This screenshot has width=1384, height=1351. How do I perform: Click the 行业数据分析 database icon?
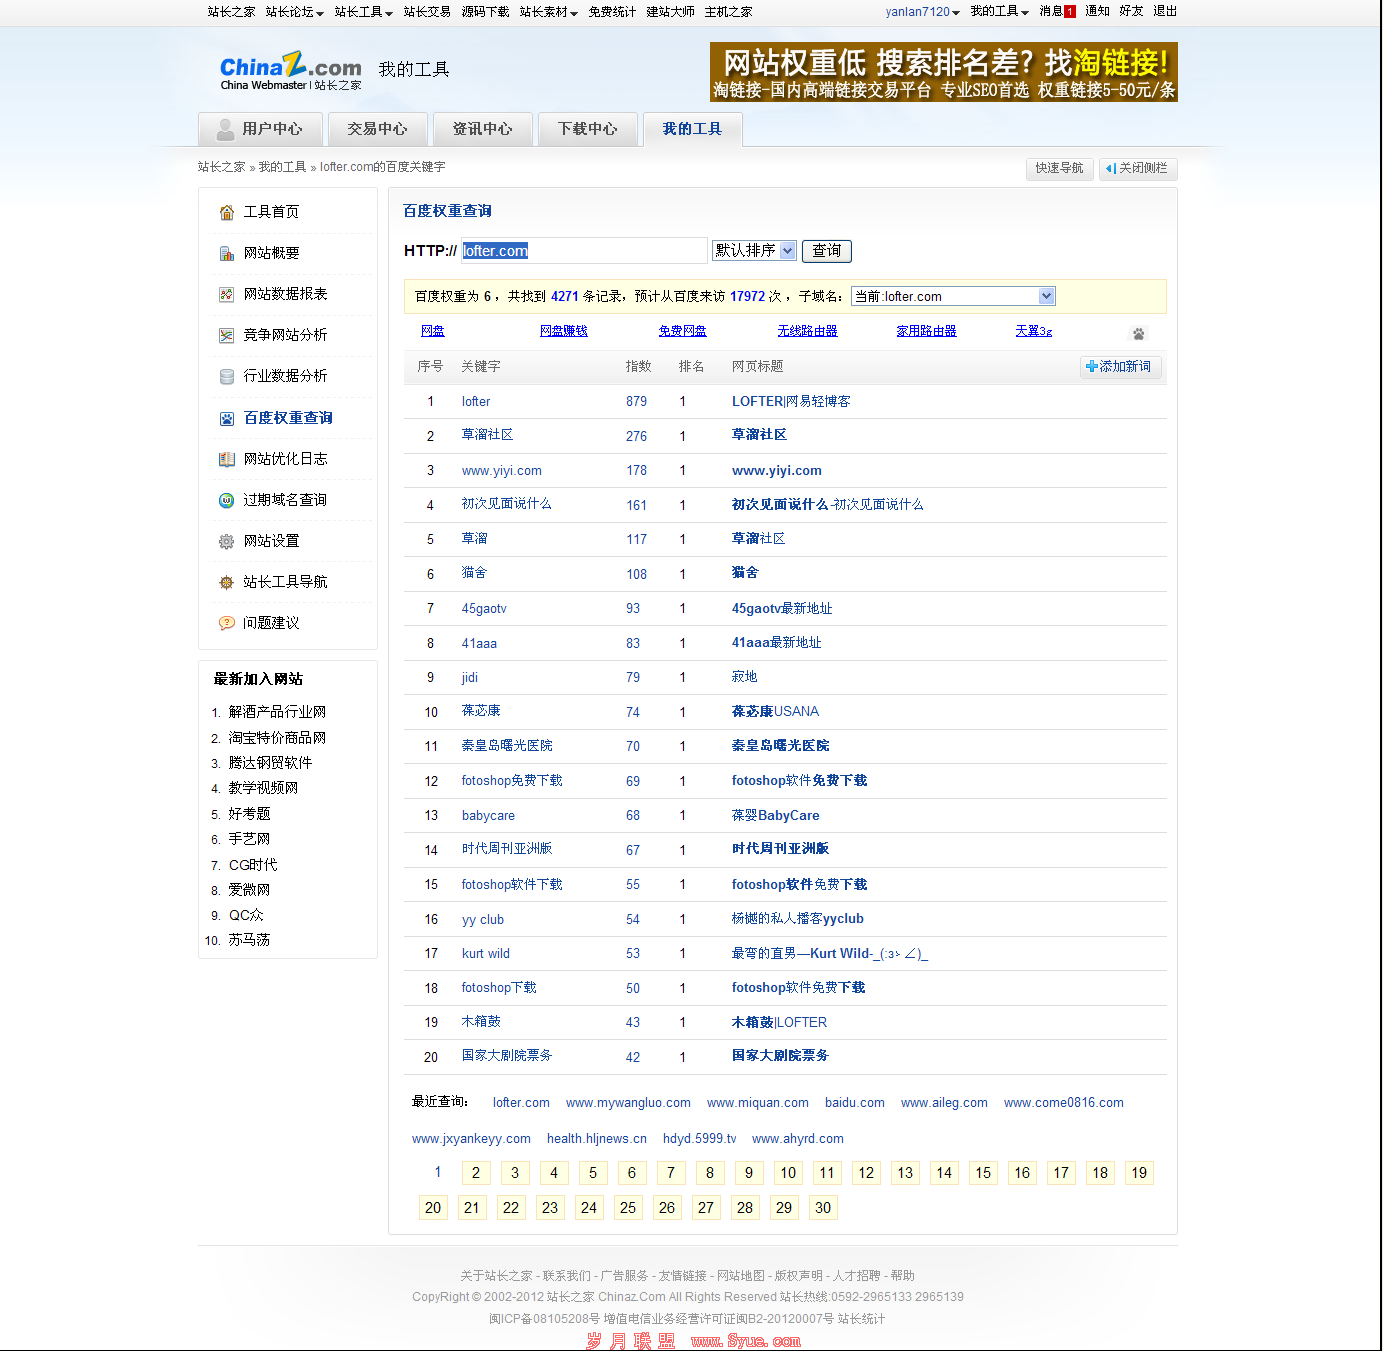coord(227,377)
